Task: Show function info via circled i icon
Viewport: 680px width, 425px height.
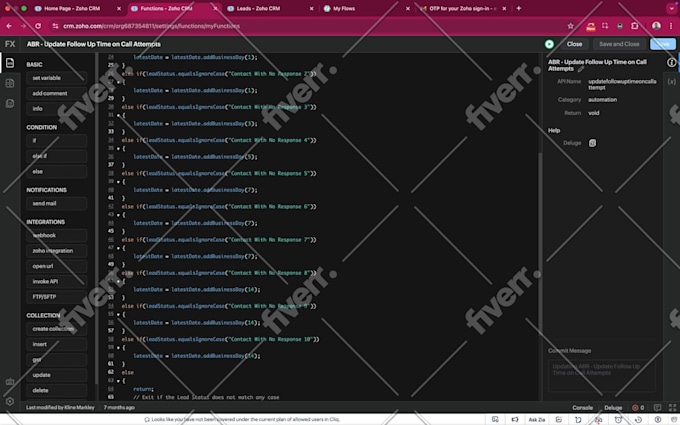Action: (671, 62)
